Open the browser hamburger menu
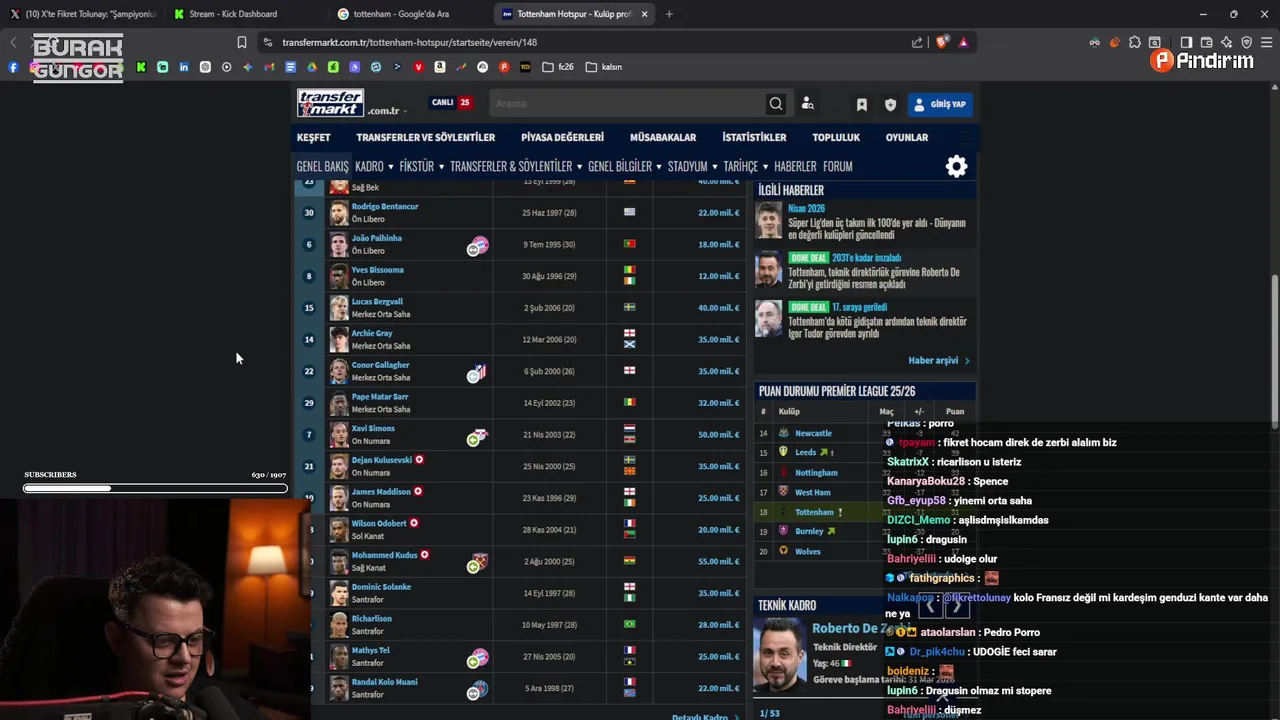This screenshot has width=1280, height=720. 1266,42
